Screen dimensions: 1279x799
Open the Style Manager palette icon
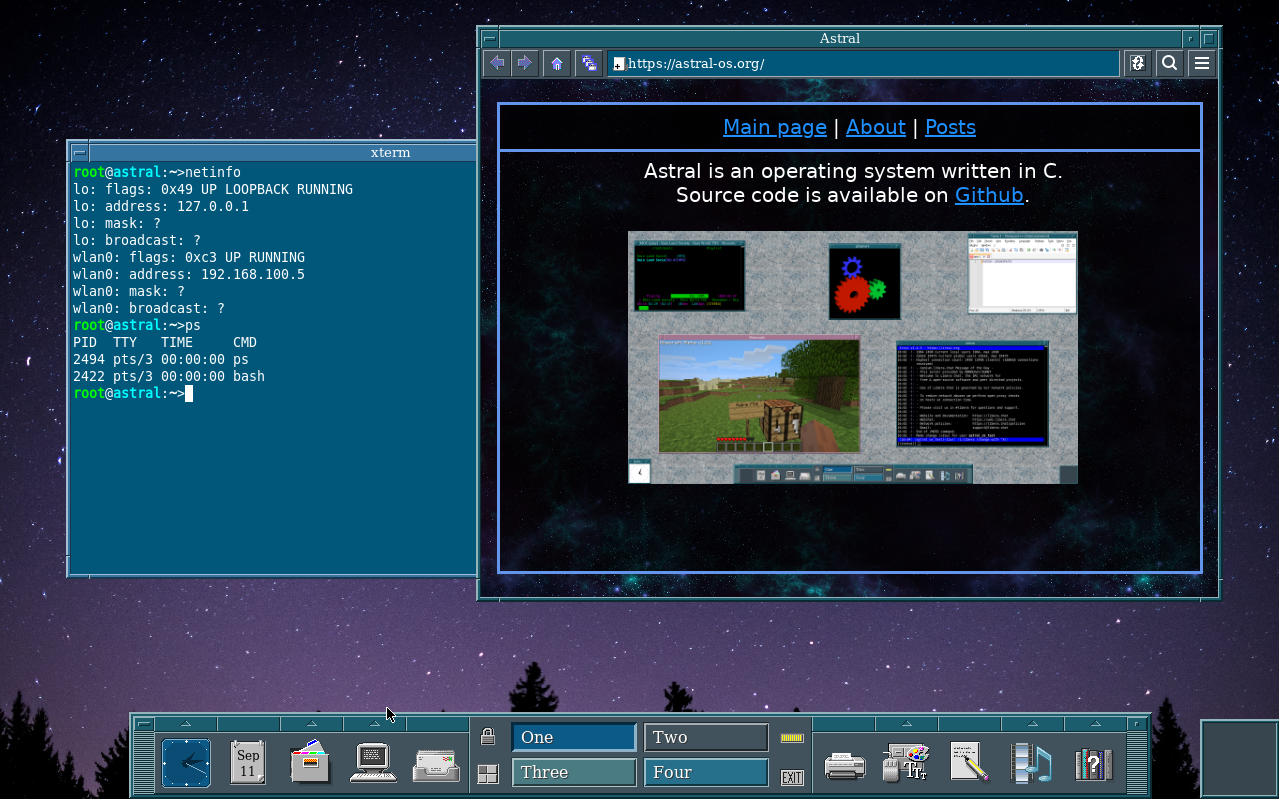907,763
